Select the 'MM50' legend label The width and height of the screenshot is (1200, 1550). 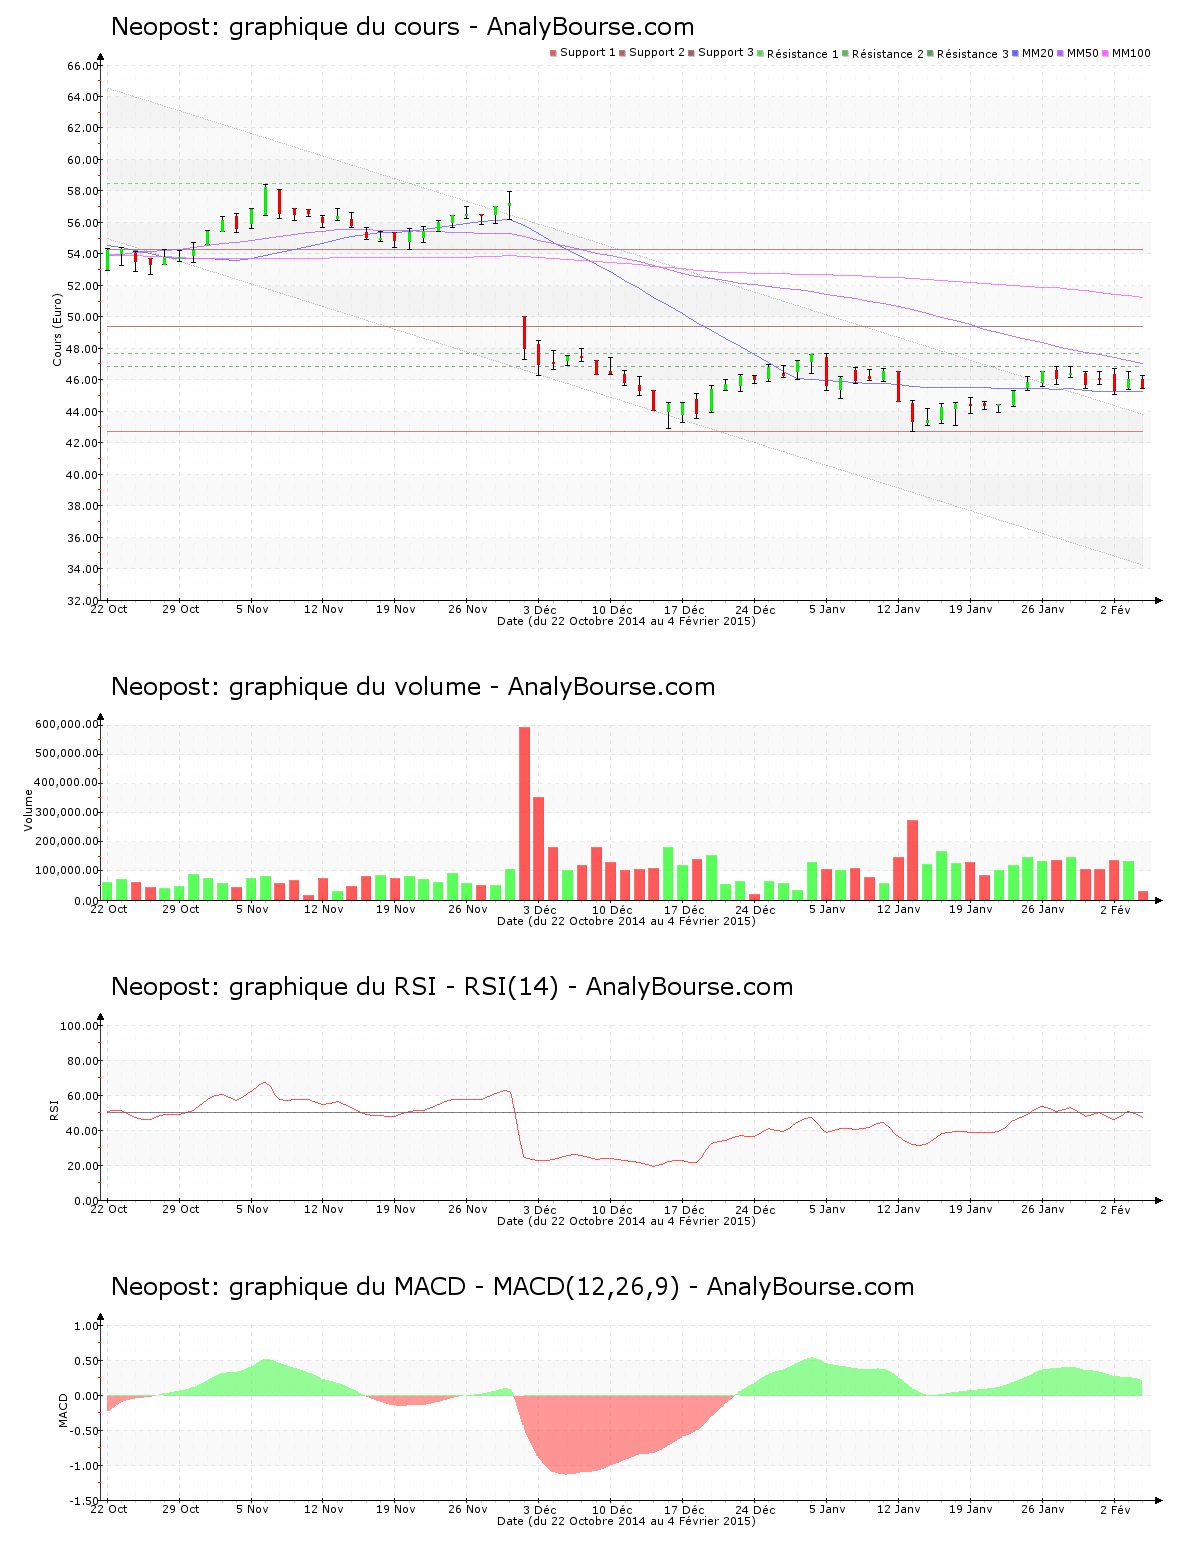1083,53
